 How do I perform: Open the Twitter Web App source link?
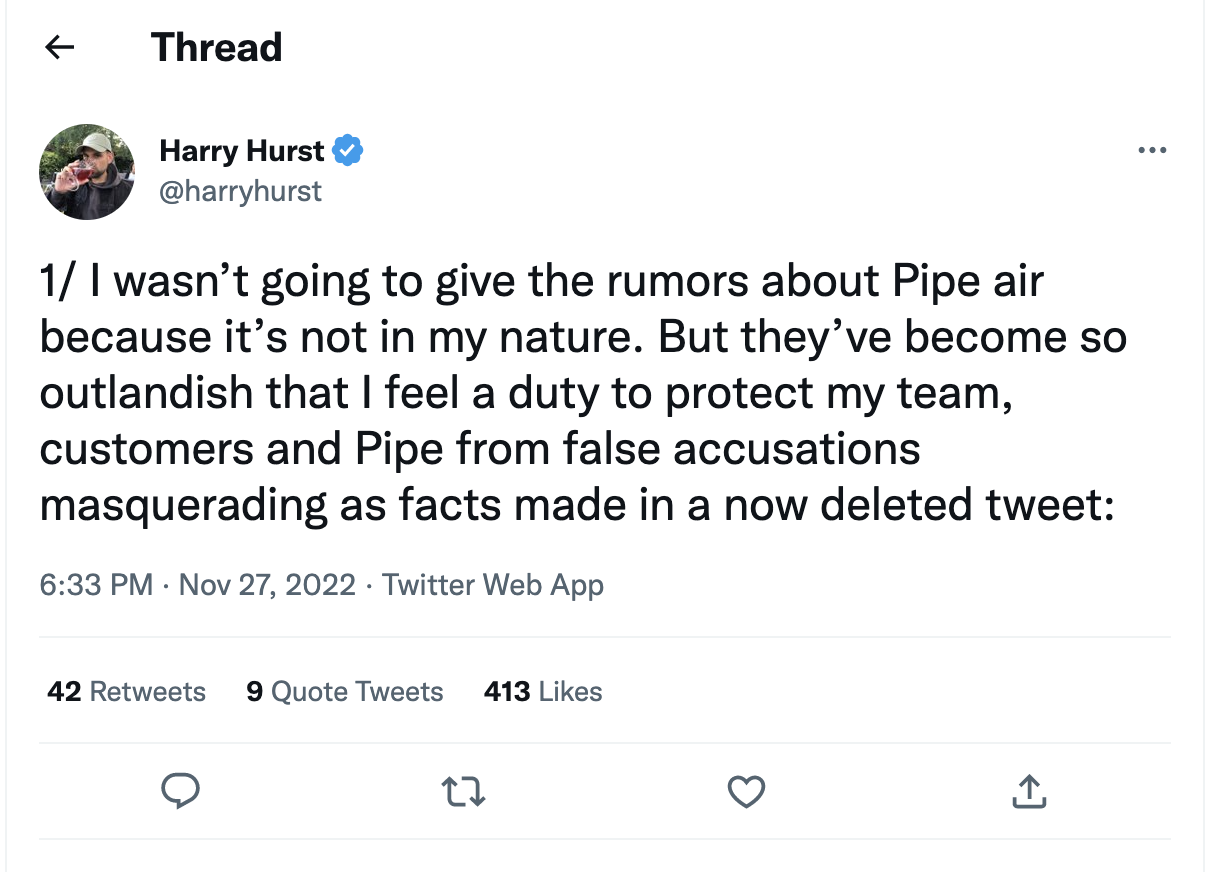click(493, 584)
